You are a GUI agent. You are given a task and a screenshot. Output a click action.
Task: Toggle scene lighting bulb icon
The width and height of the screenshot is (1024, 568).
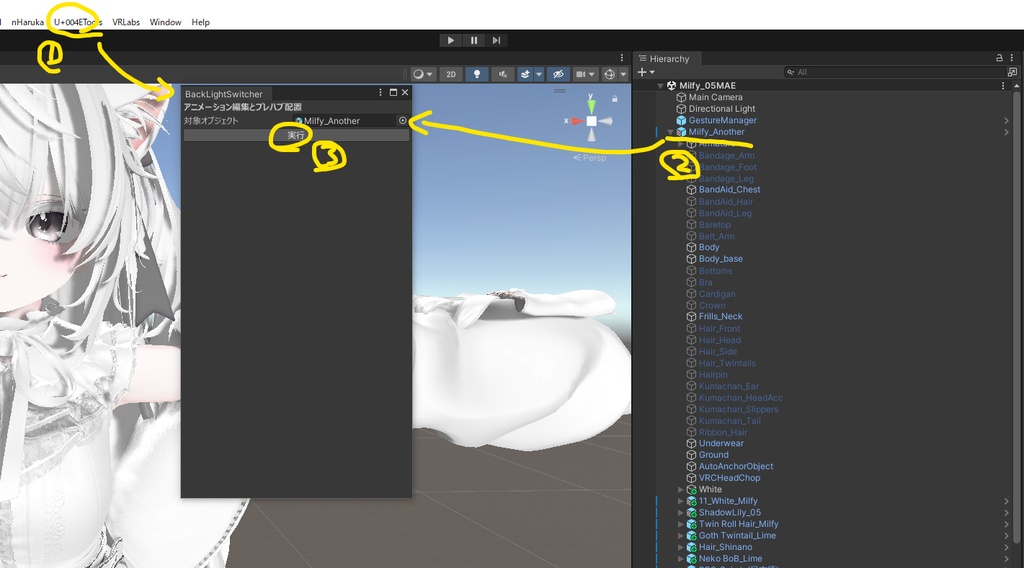tap(477, 74)
